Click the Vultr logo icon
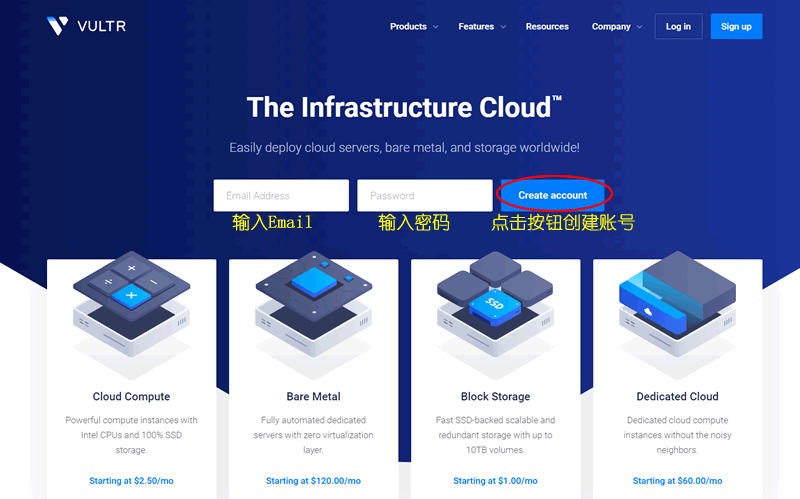800x499 pixels. (x=57, y=26)
